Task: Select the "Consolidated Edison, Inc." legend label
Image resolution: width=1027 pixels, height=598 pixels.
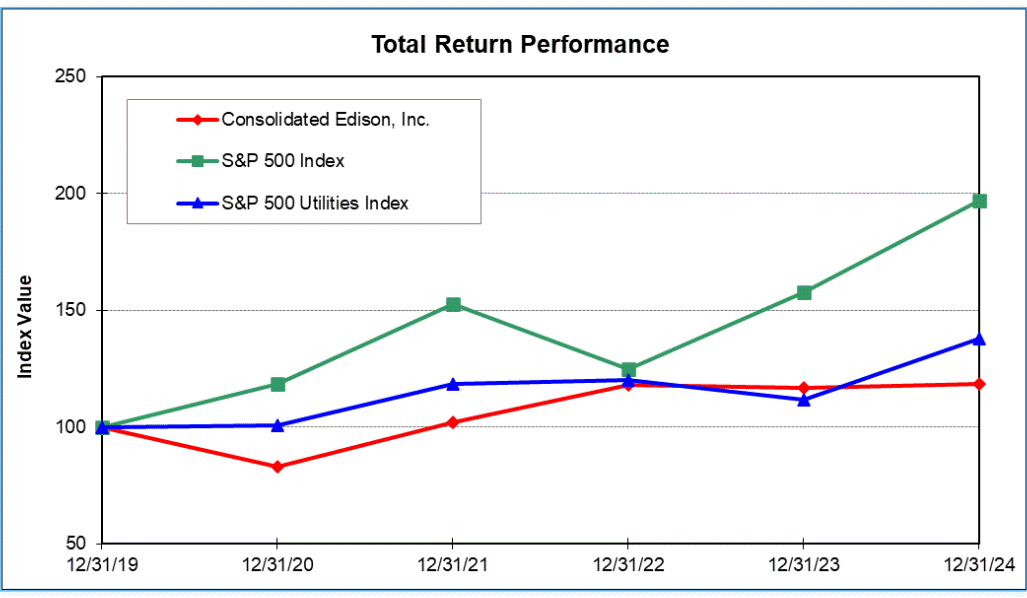Action: click(x=325, y=120)
